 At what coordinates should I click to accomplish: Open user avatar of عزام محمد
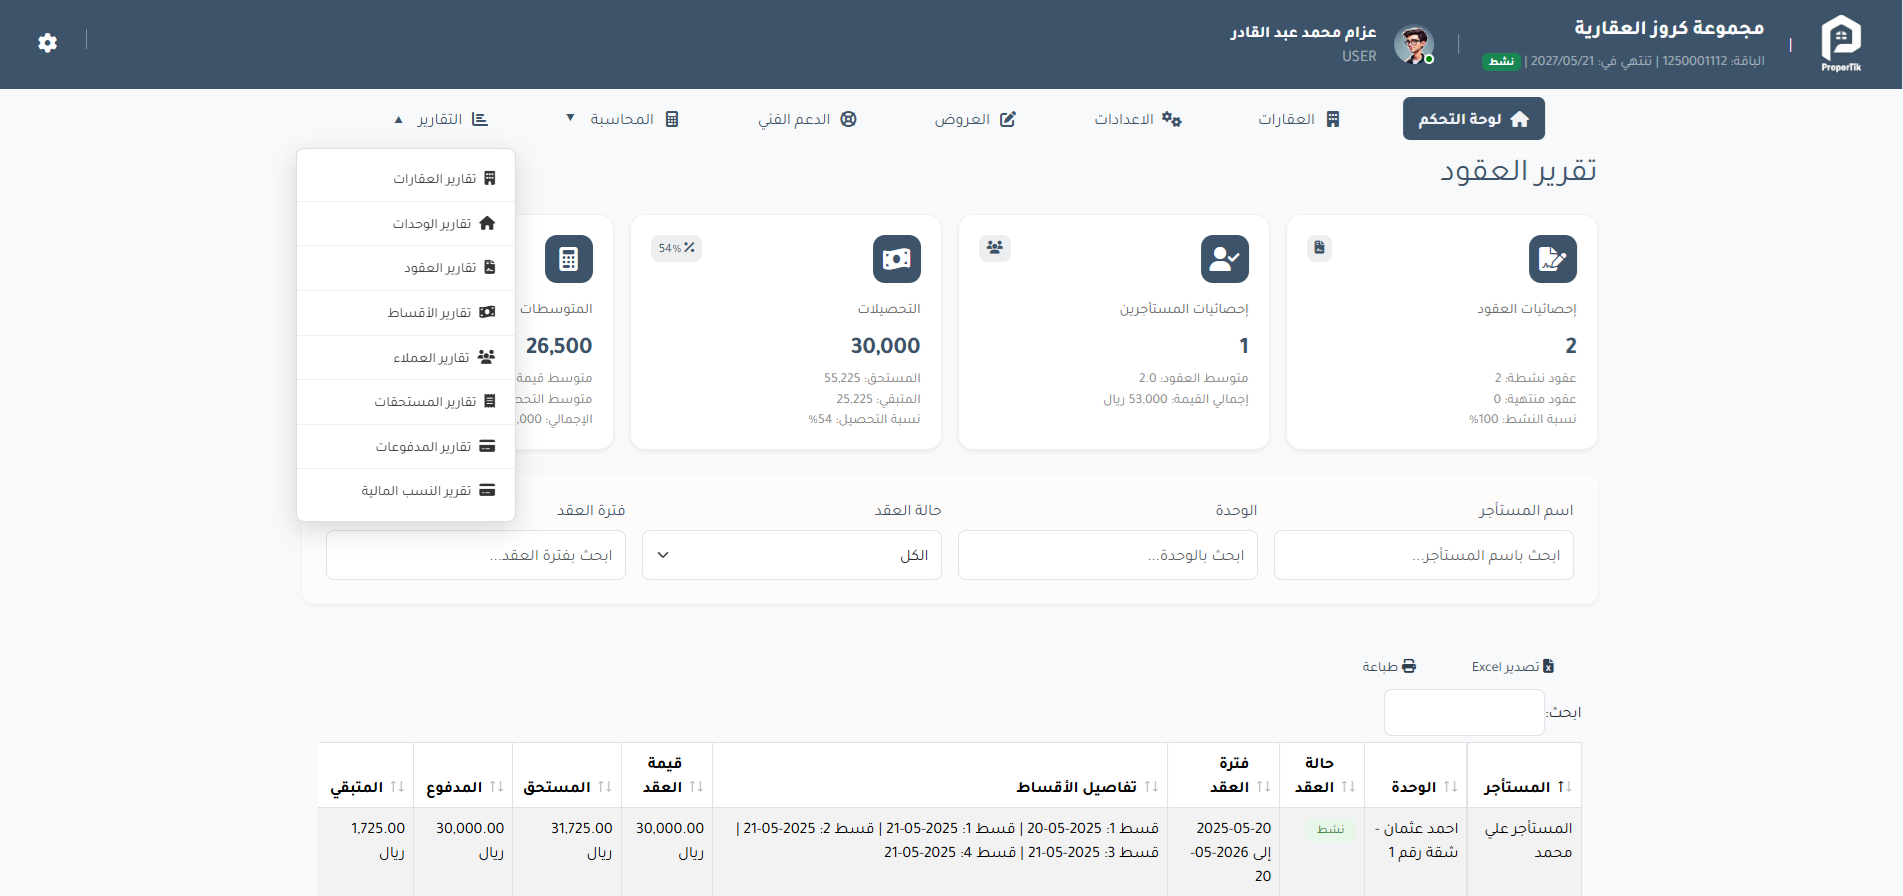pos(1414,44)
